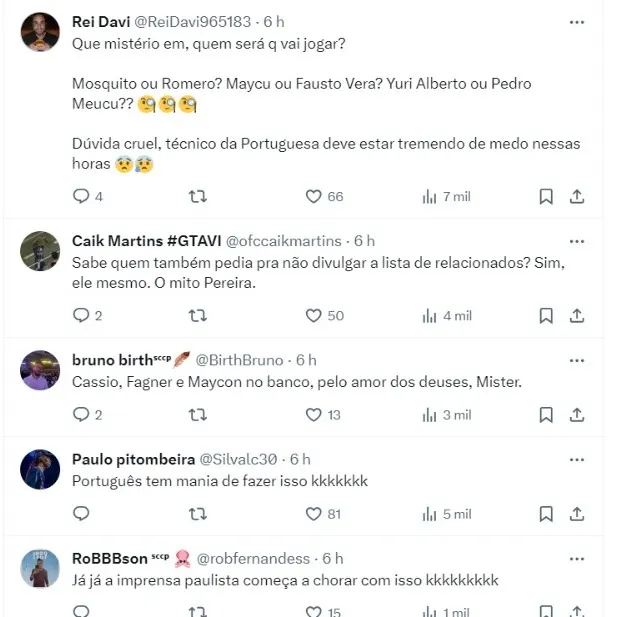This screenshot has height=617, width=618.
Task: Reply to Caik Martins' tweet
Action: point(82,316)
